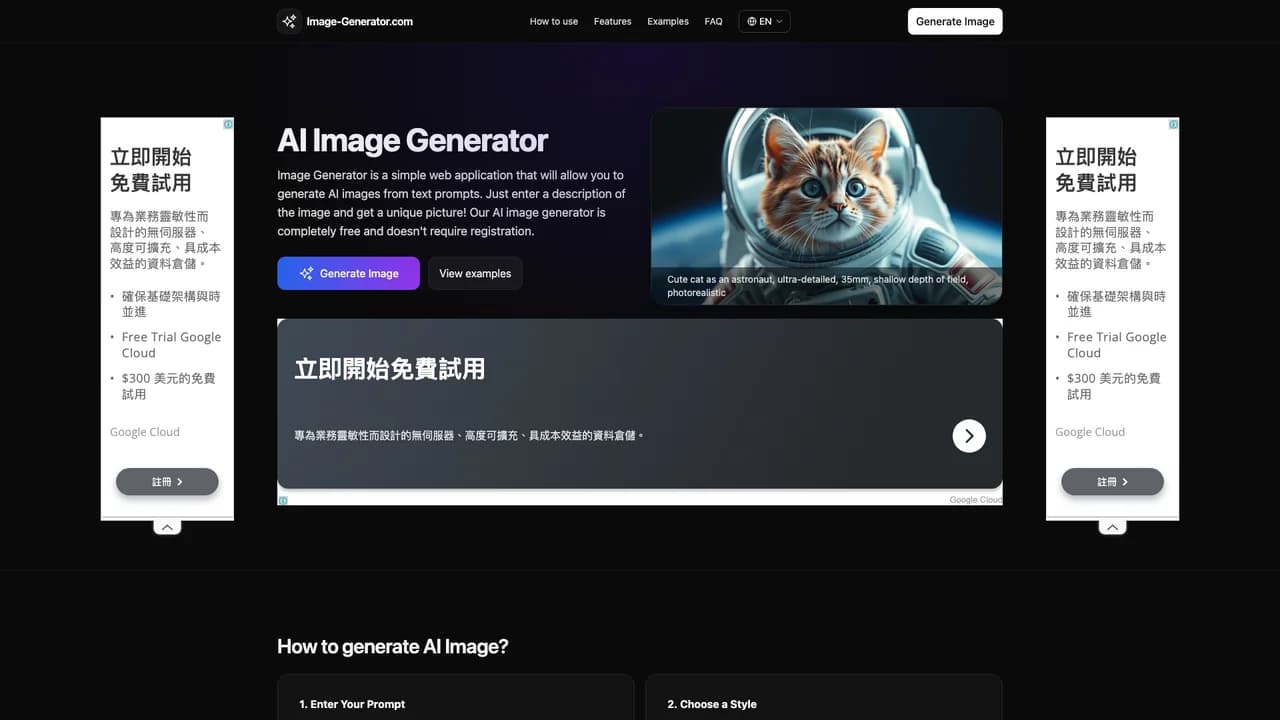Click the center banner headline 立即開始免費試用

click(389, 369)
